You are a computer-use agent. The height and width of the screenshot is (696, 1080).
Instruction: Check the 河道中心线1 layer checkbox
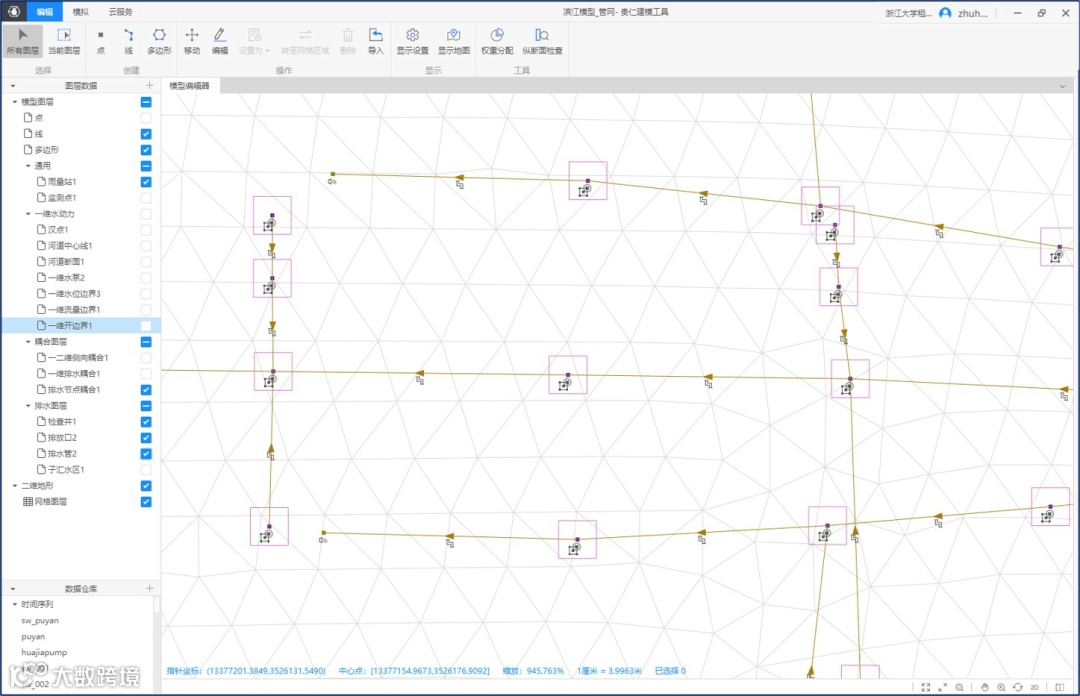click(x=146, y=246)
